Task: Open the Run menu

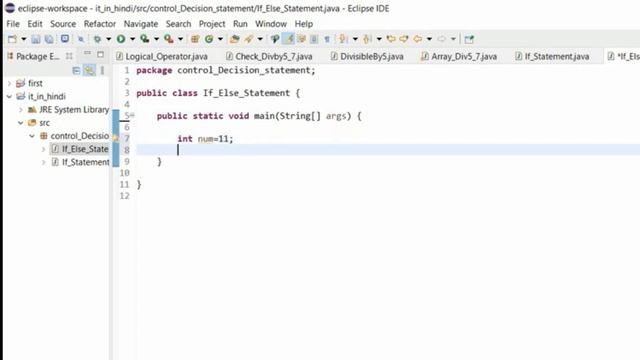Action: coord(240,24)
